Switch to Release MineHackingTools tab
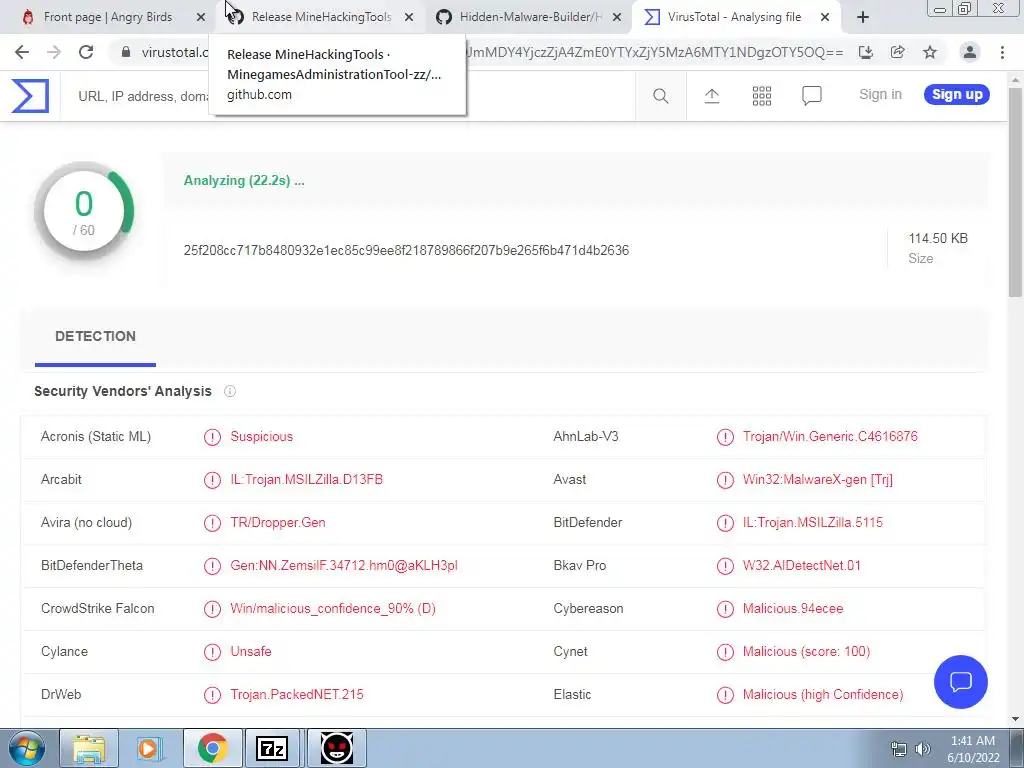 pos(321,18)
